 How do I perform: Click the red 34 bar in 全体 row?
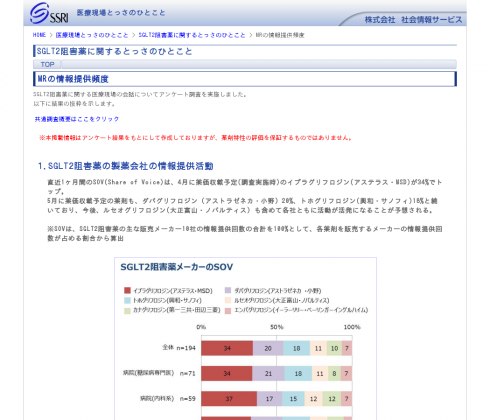[x=227, y=348]
